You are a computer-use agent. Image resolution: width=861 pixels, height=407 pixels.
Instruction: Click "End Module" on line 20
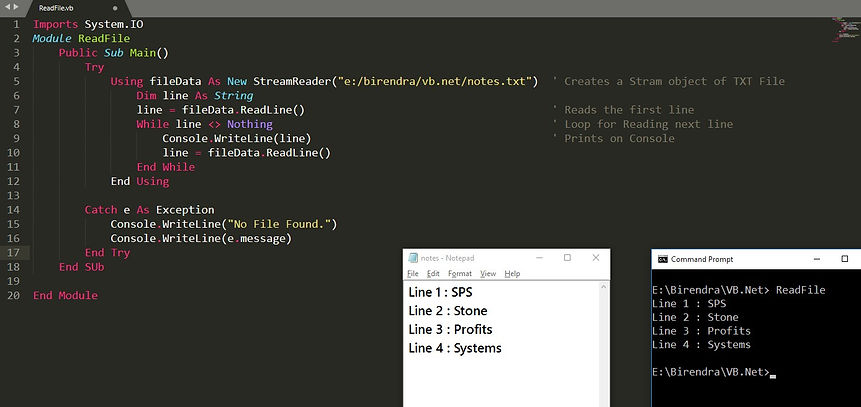click(x=65, y=296)
